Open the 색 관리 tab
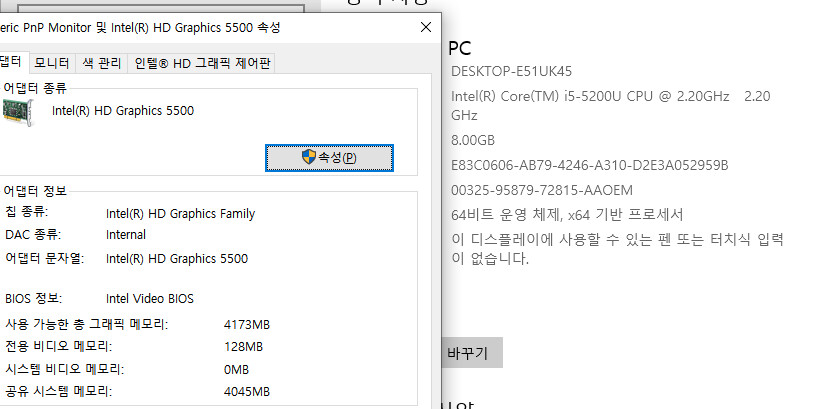Image resolution: width=830 pixels, height=409 pixels. coord(102,63)
